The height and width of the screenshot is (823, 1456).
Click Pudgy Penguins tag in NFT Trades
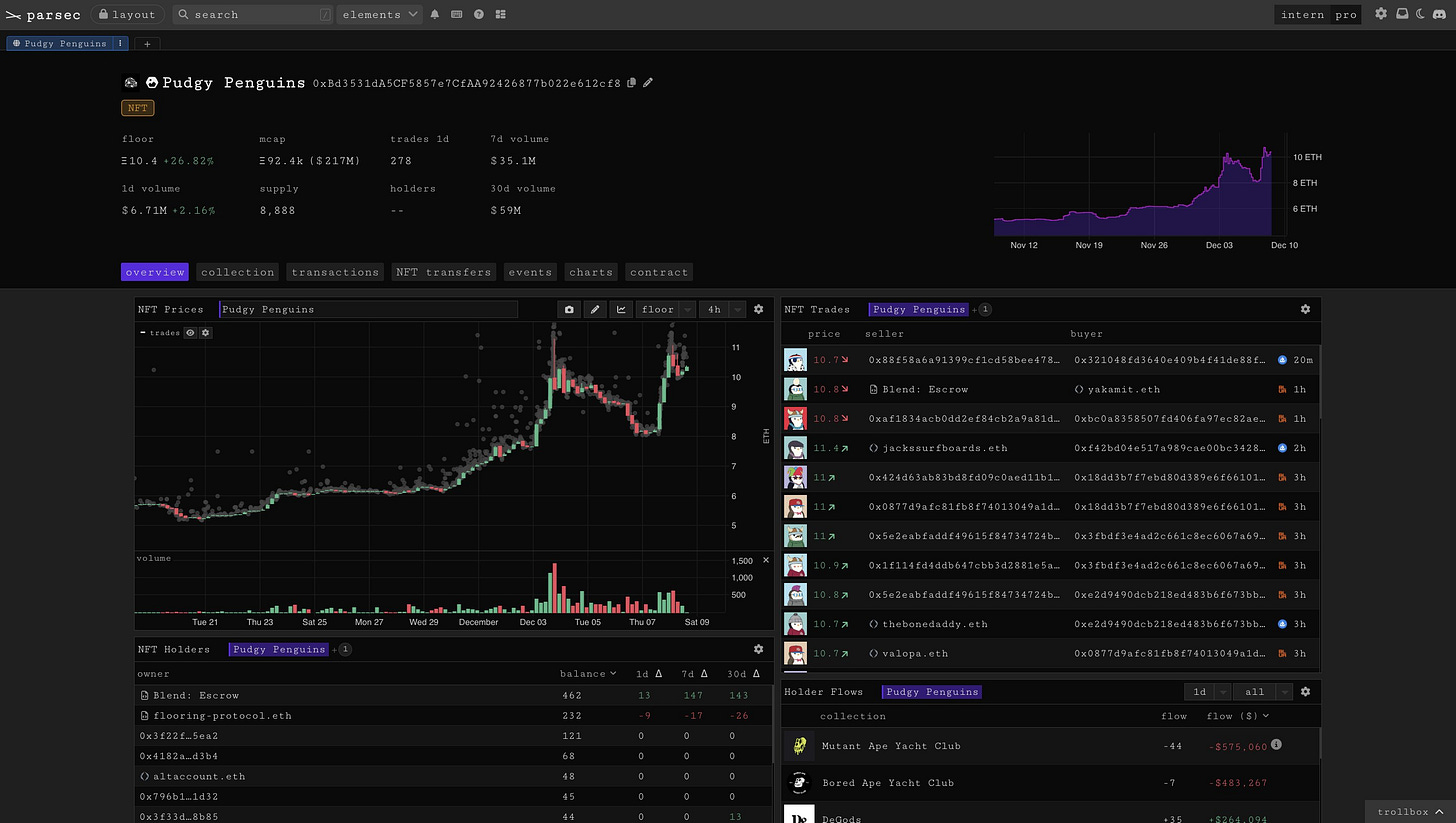point(918,309)
